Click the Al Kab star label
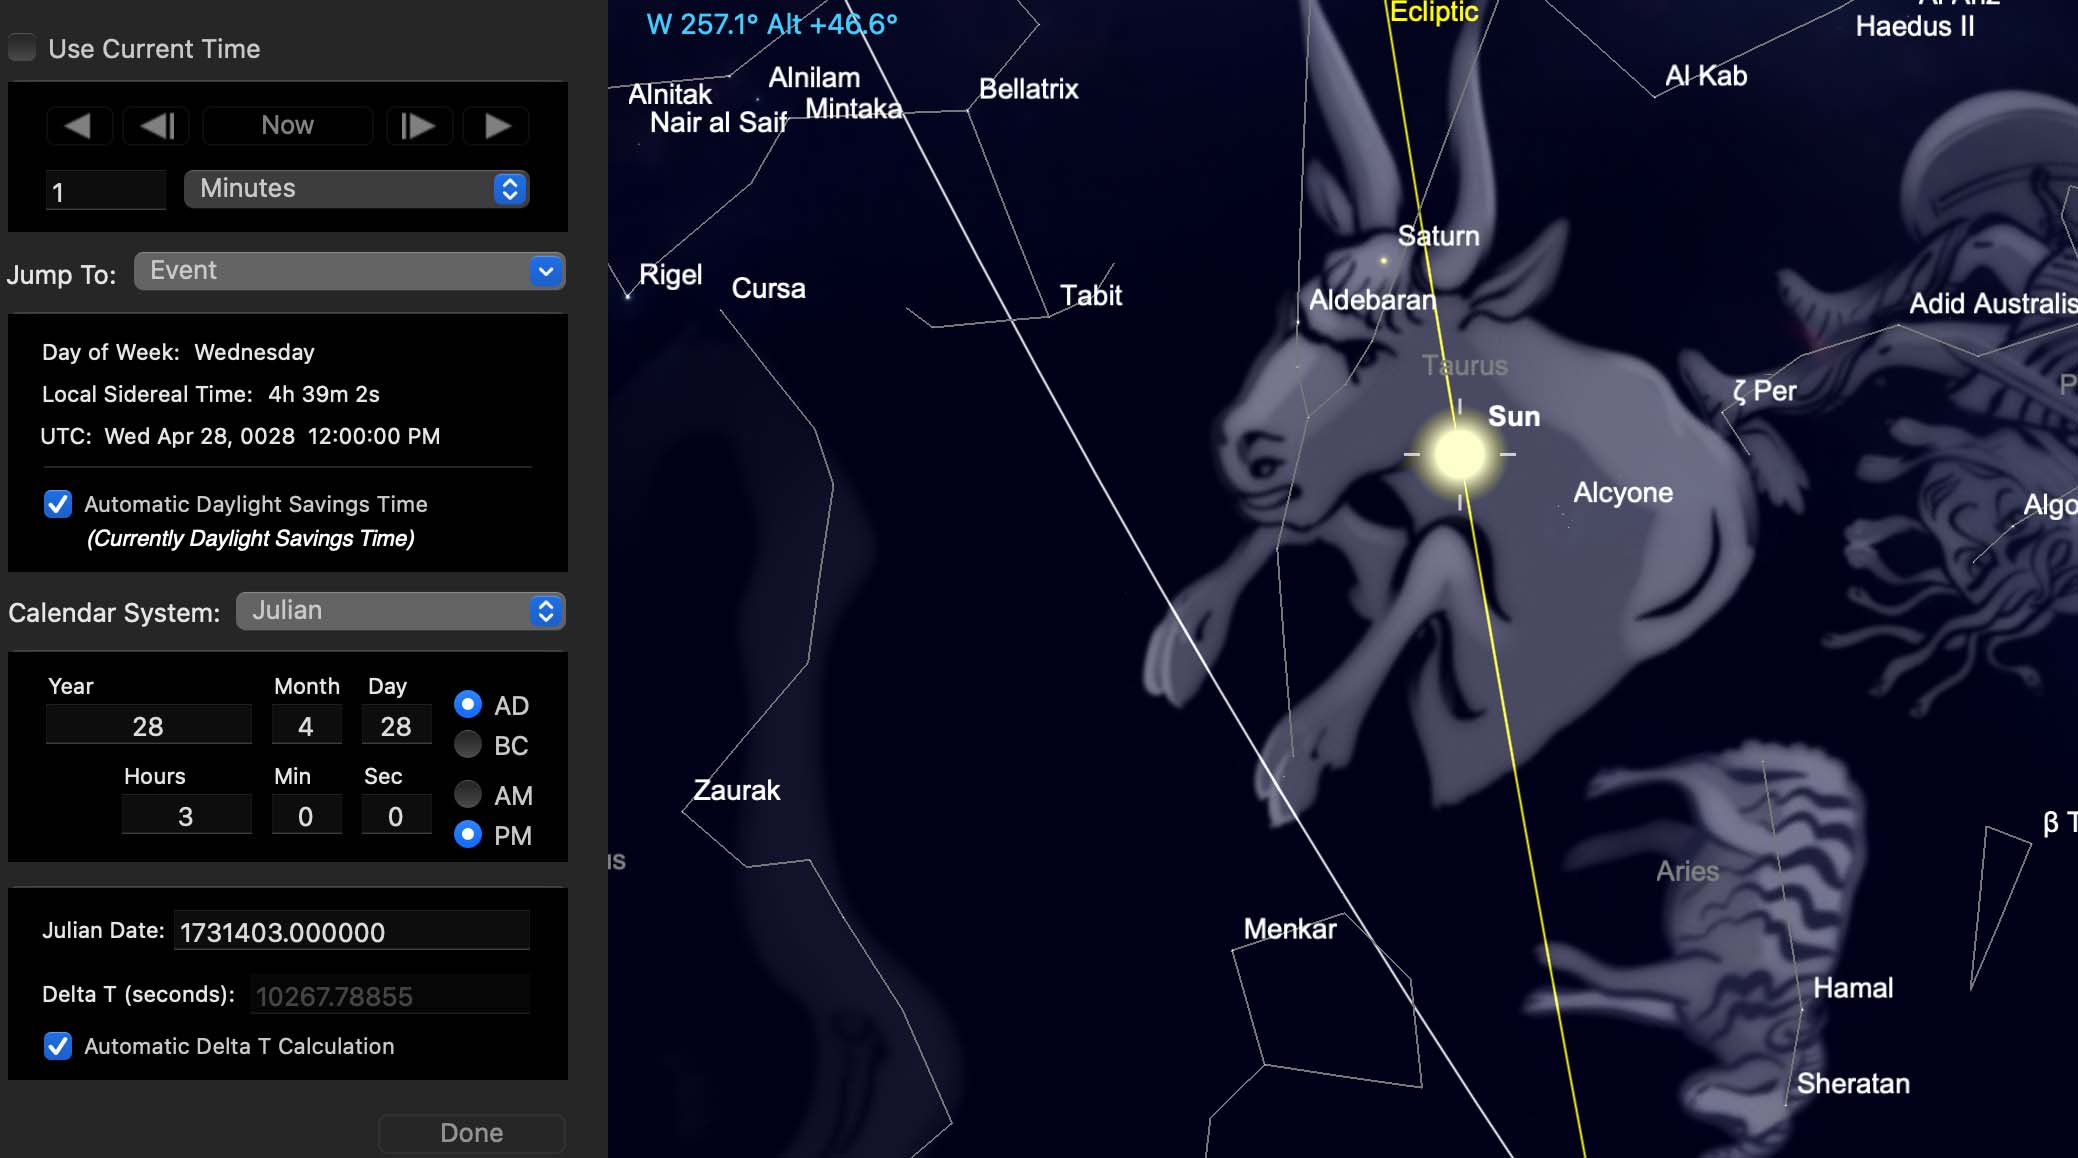This screenshot has height=1158, width=2078. pos(1706,76)
